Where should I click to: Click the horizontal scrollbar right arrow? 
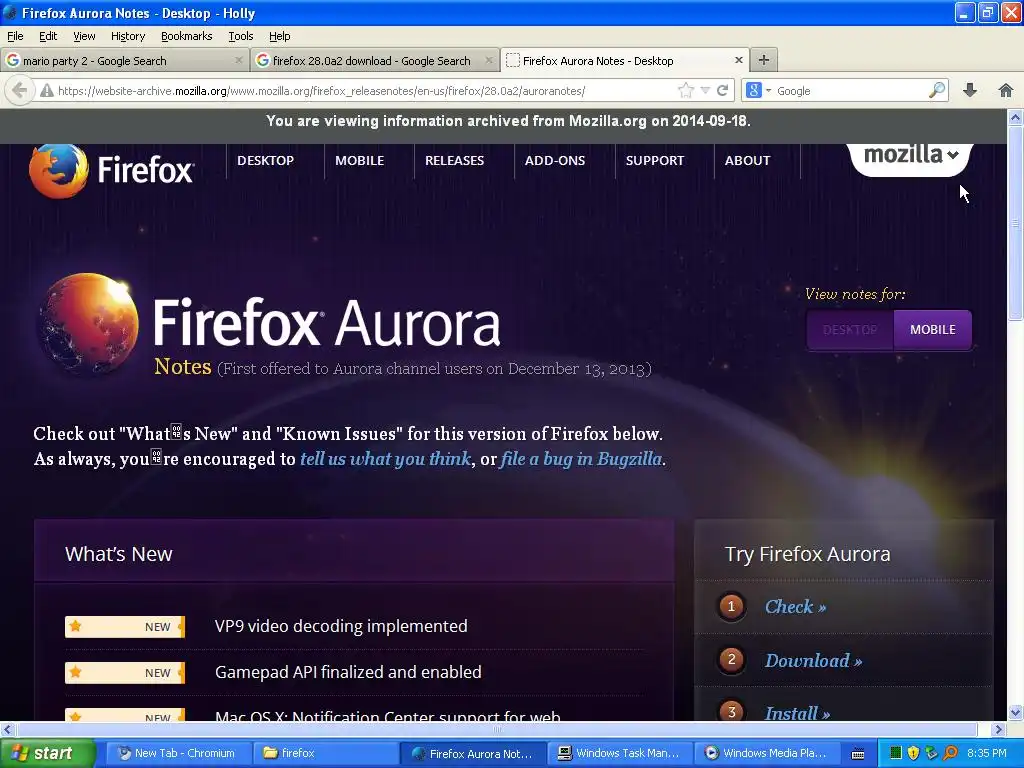(998, 729)
